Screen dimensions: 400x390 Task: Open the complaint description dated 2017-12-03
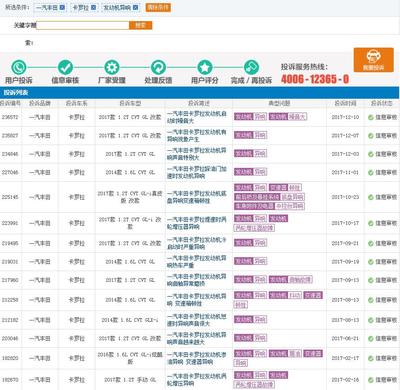[x=197, y=154]
